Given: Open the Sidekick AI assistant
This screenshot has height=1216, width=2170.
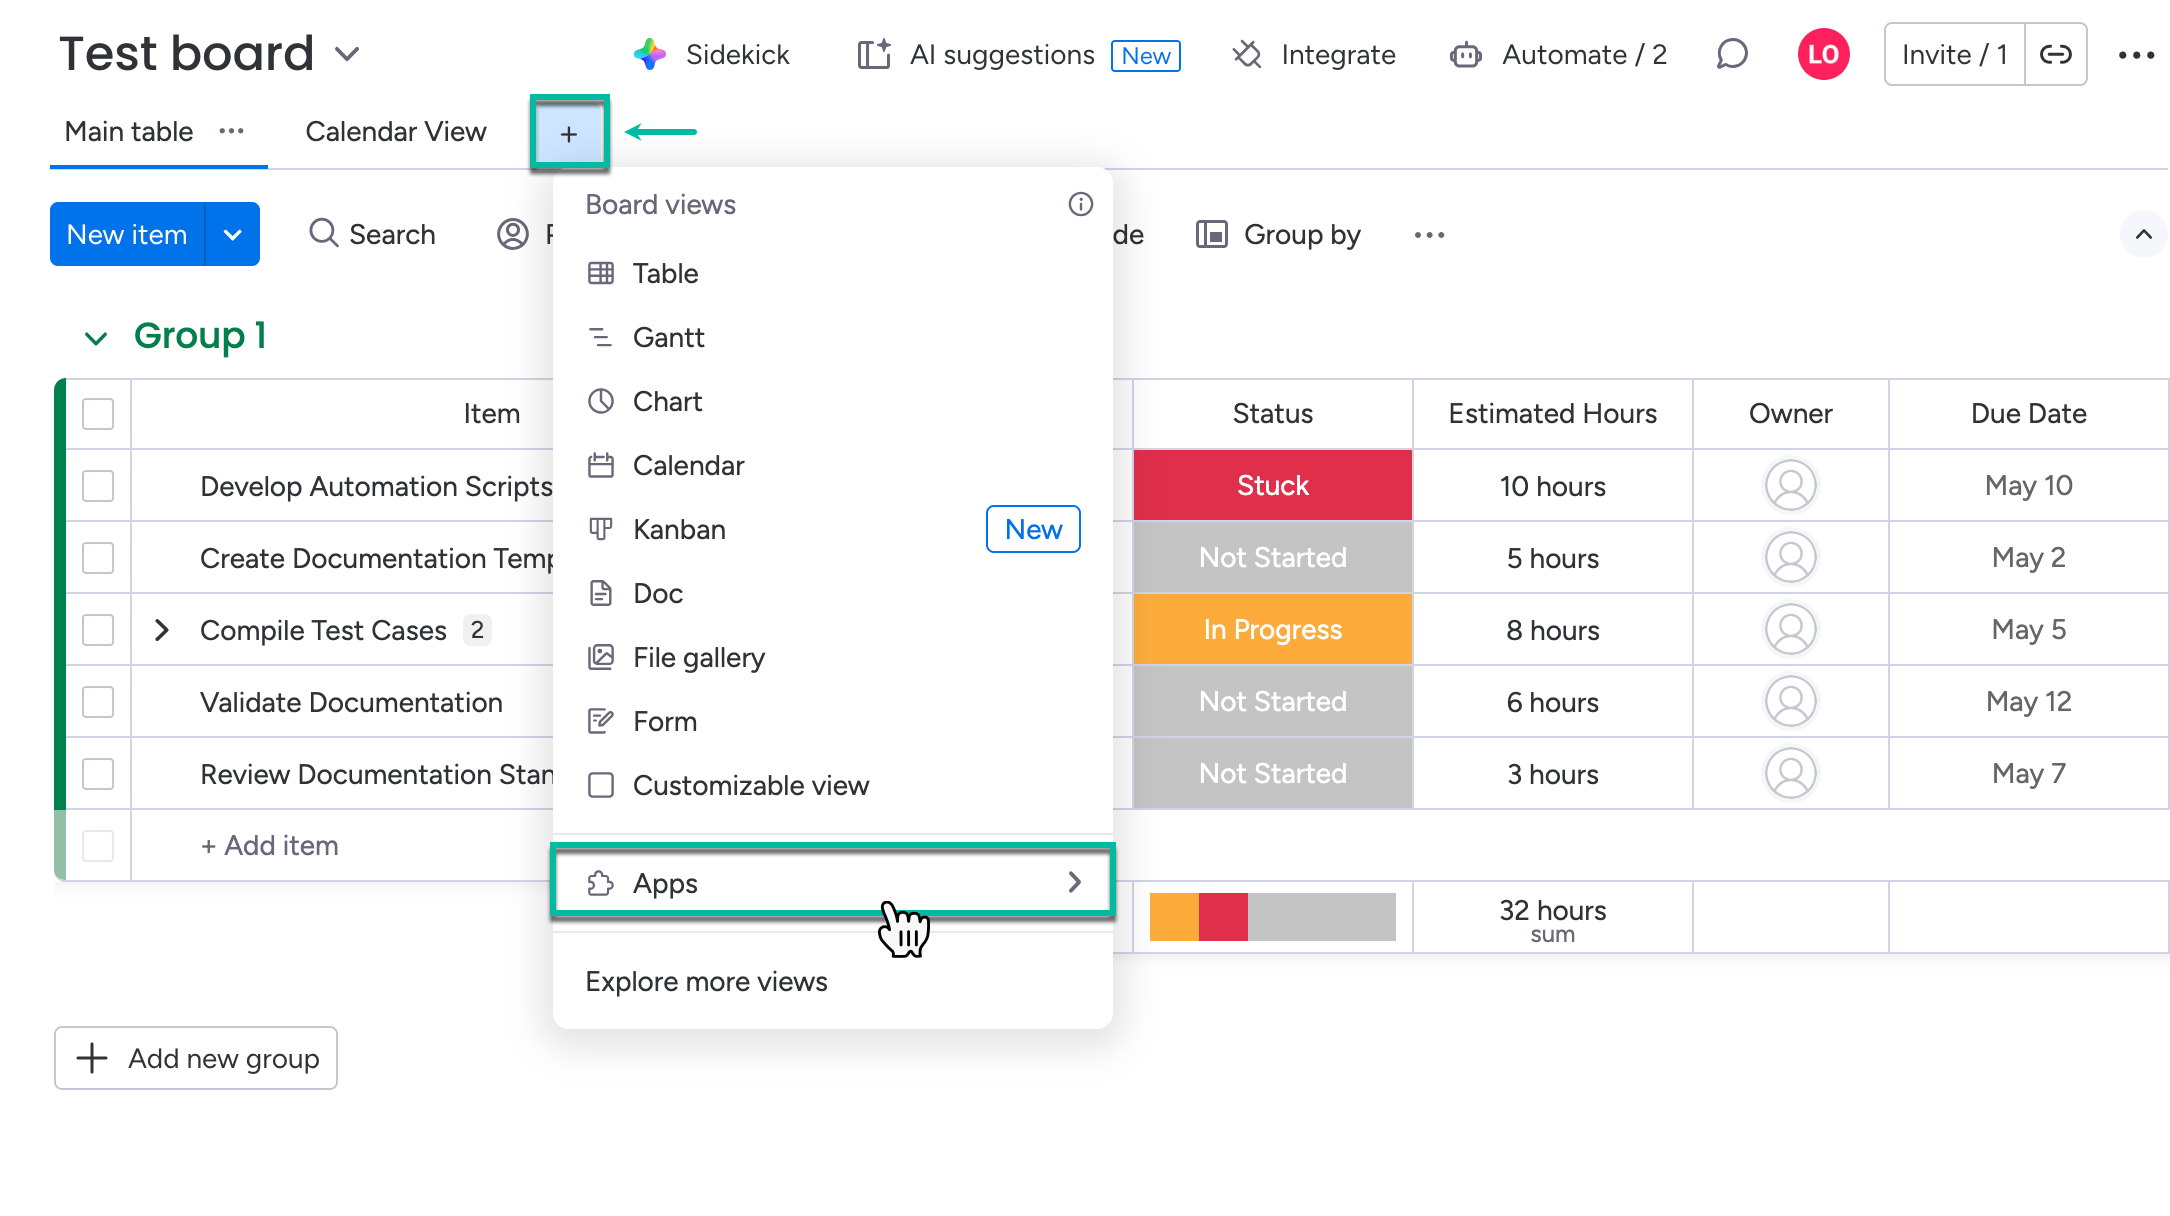Looking at the screenshot, I should [x=712, y=55].
